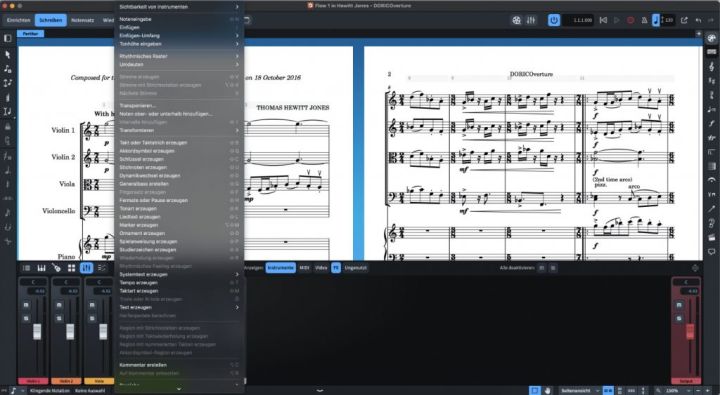The height and width of the screenshot is (395, 720).
Task: Open the key editor panel icon
Action: click(x=101, y=268)
